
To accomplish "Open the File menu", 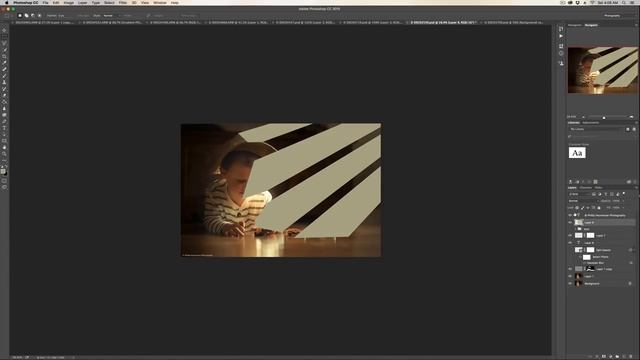I will tap(45, 2).
